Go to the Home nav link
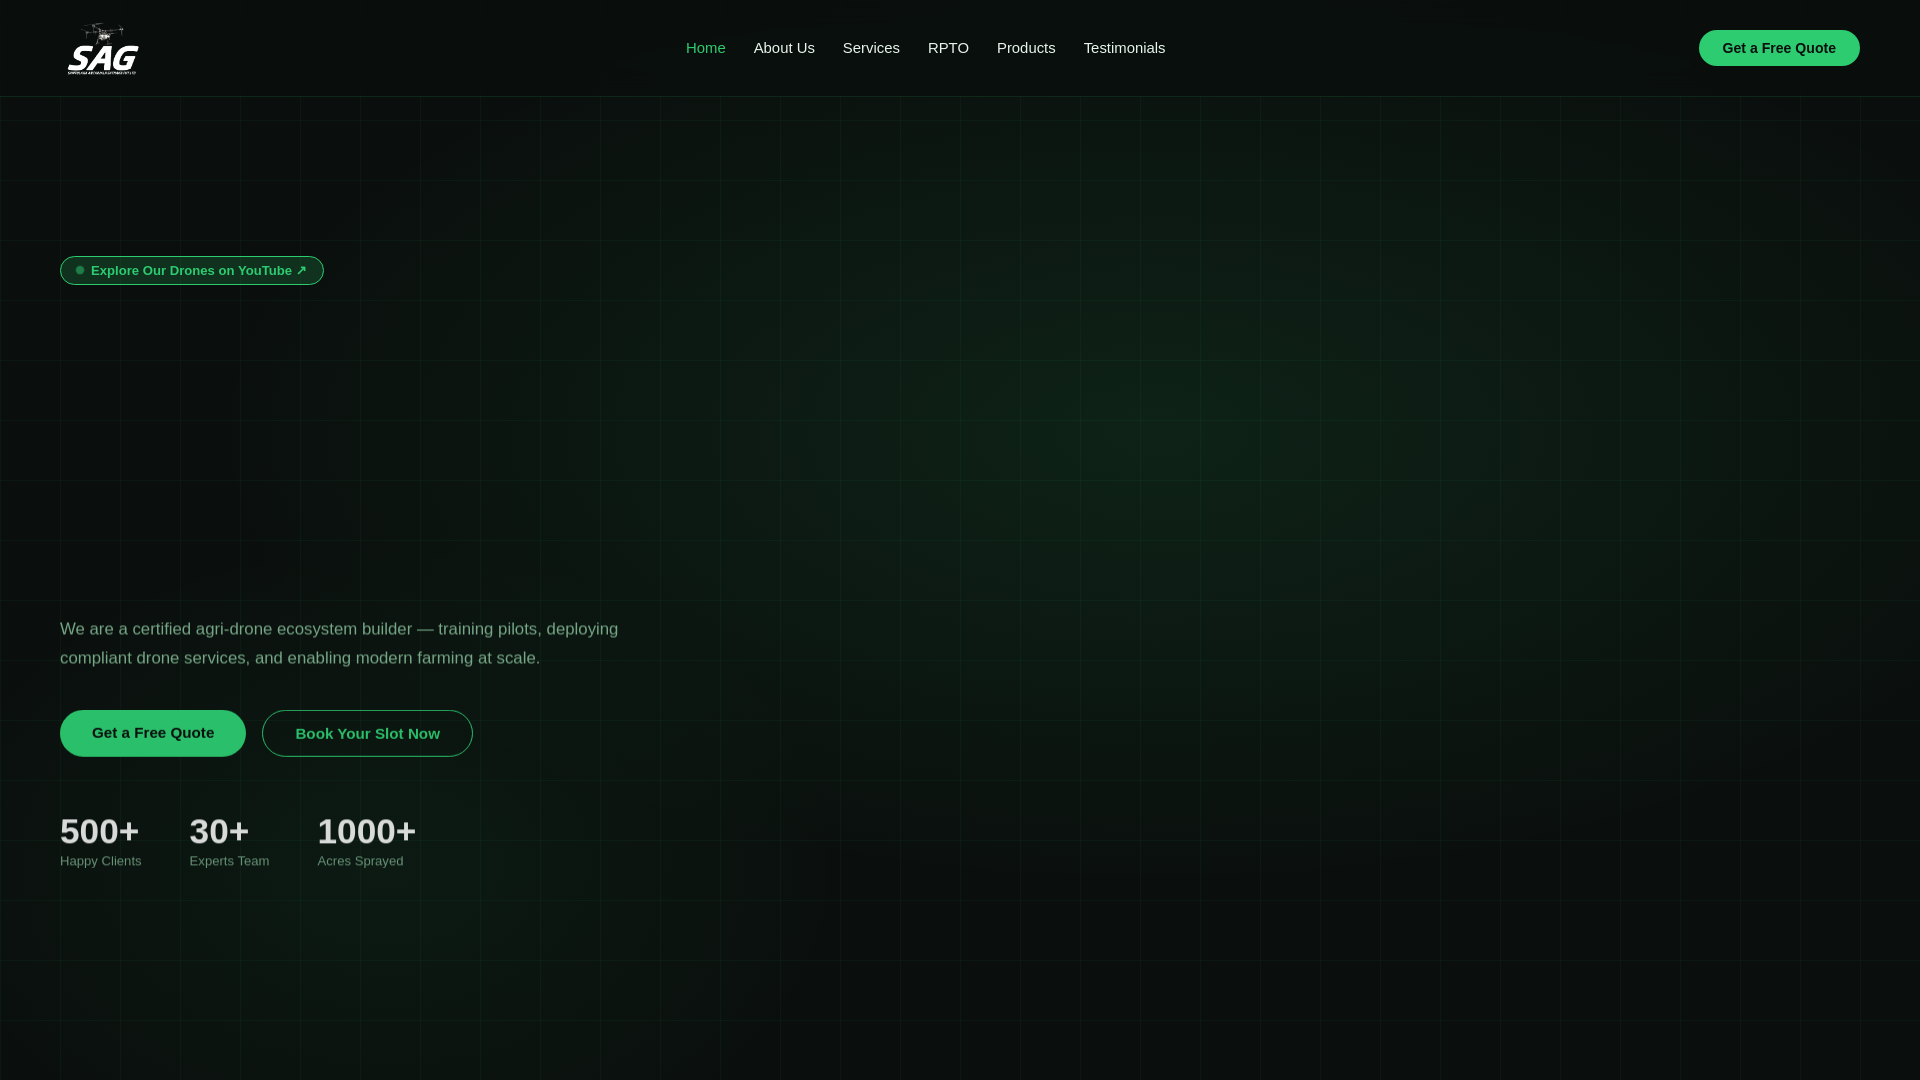 pyautogui.click(x=705, y=48)
